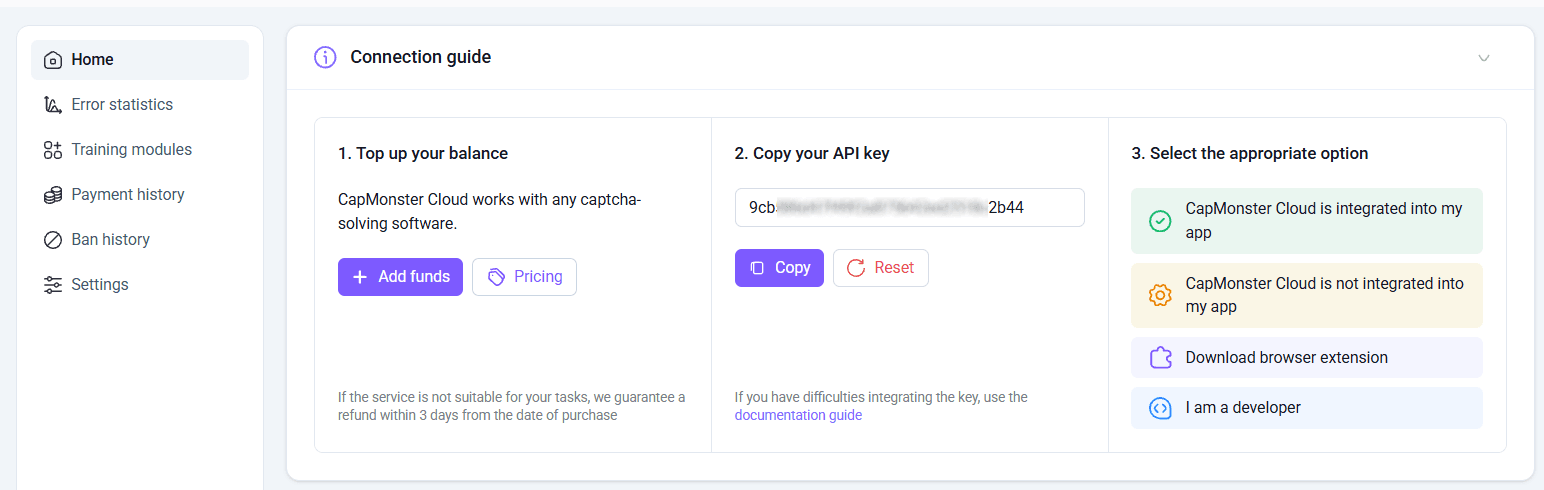The image size is (1544, 490).
Task: Click the '1. Top up your balance' heading
Action: [x=423, y=153]
